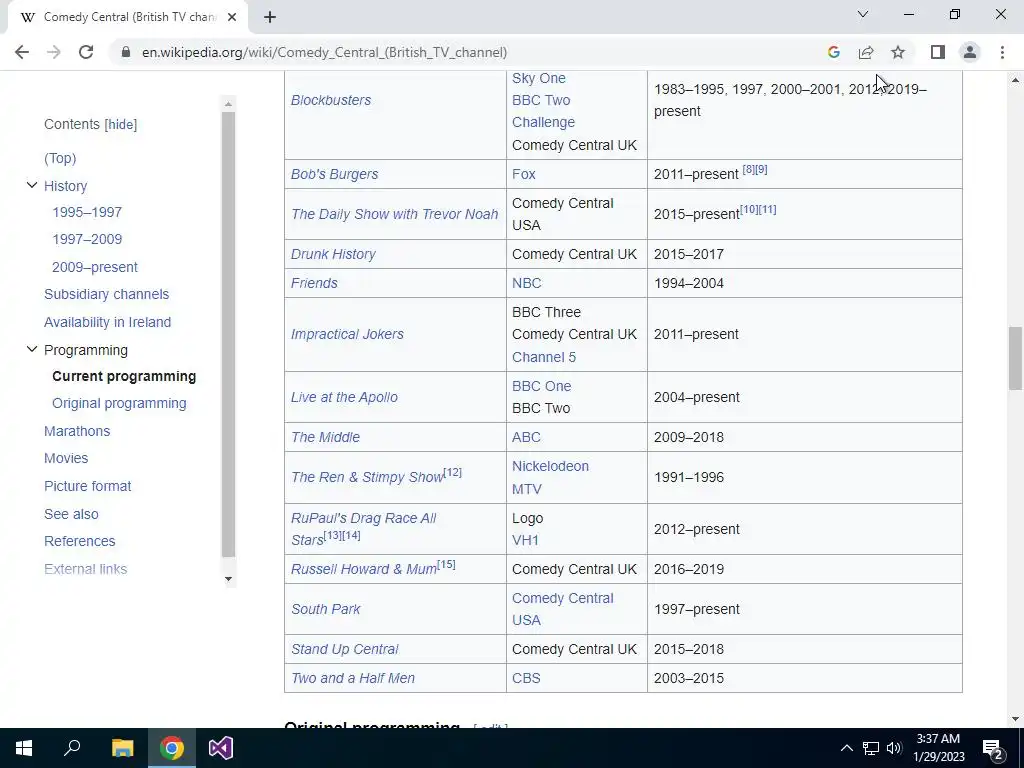Go to 1997–2009 subsection

click(x=87, y=239)
